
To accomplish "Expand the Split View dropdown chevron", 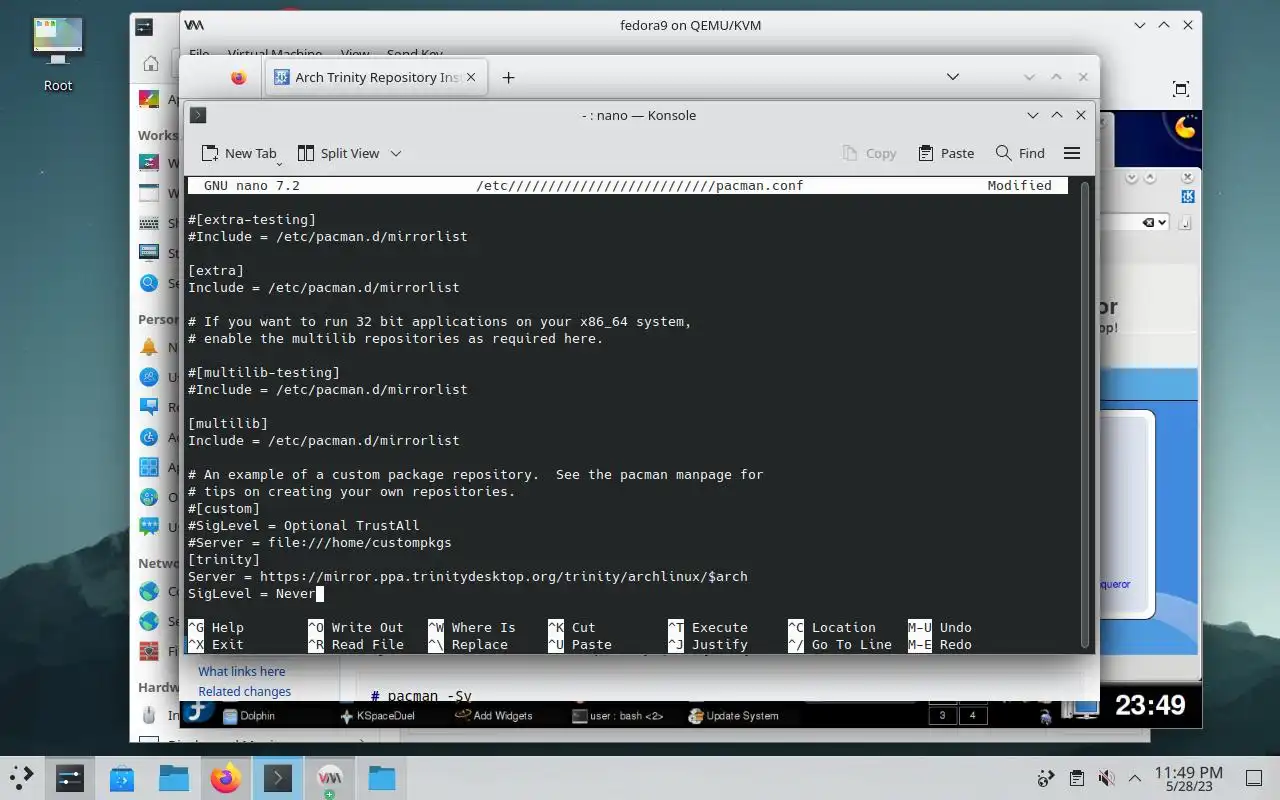I will [x=396, y=153].
